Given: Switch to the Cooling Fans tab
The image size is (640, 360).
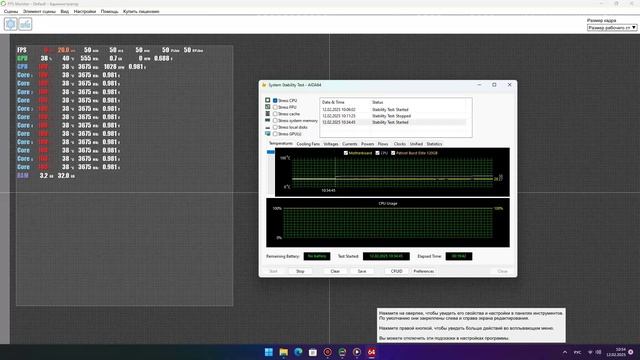Looking at the screenshot, I should coord(308,144).
